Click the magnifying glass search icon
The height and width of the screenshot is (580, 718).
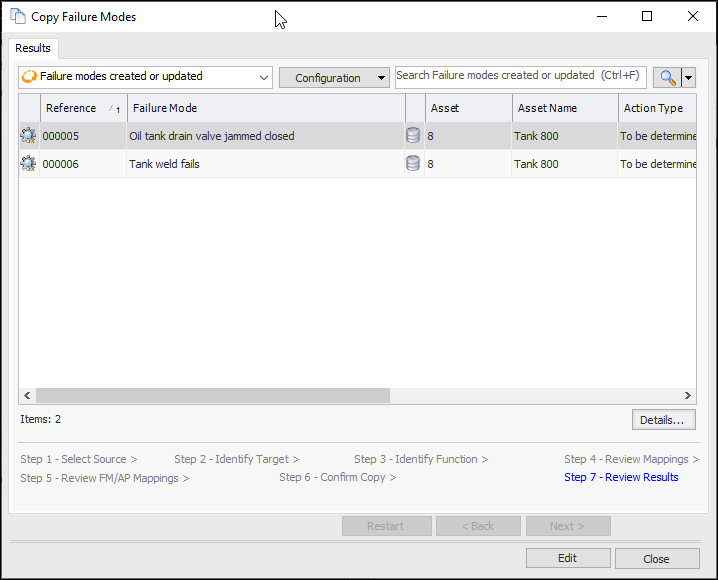[666, 78]
